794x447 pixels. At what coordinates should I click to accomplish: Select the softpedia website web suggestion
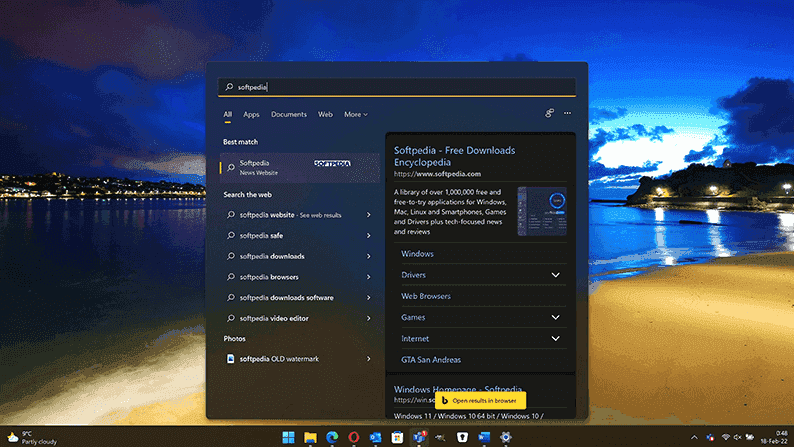(x=290, y=215)
